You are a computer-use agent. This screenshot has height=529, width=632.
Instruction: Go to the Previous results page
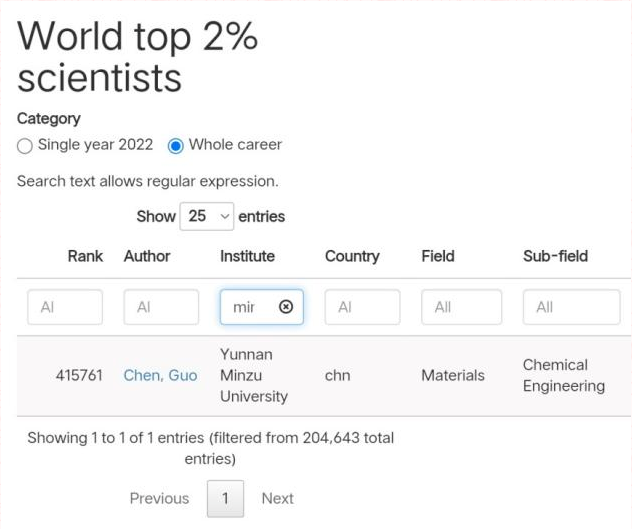[x=159, y=498]
